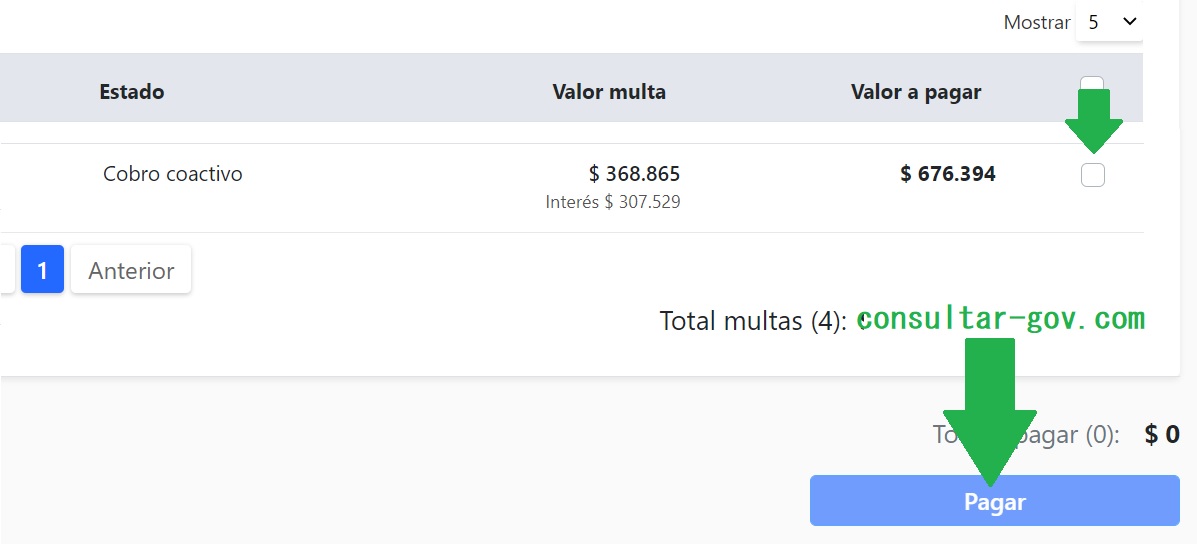Screen dimensions: 1197x544
Task: Click the partially hidden button before page 1
Action: [x=6, y=270]
